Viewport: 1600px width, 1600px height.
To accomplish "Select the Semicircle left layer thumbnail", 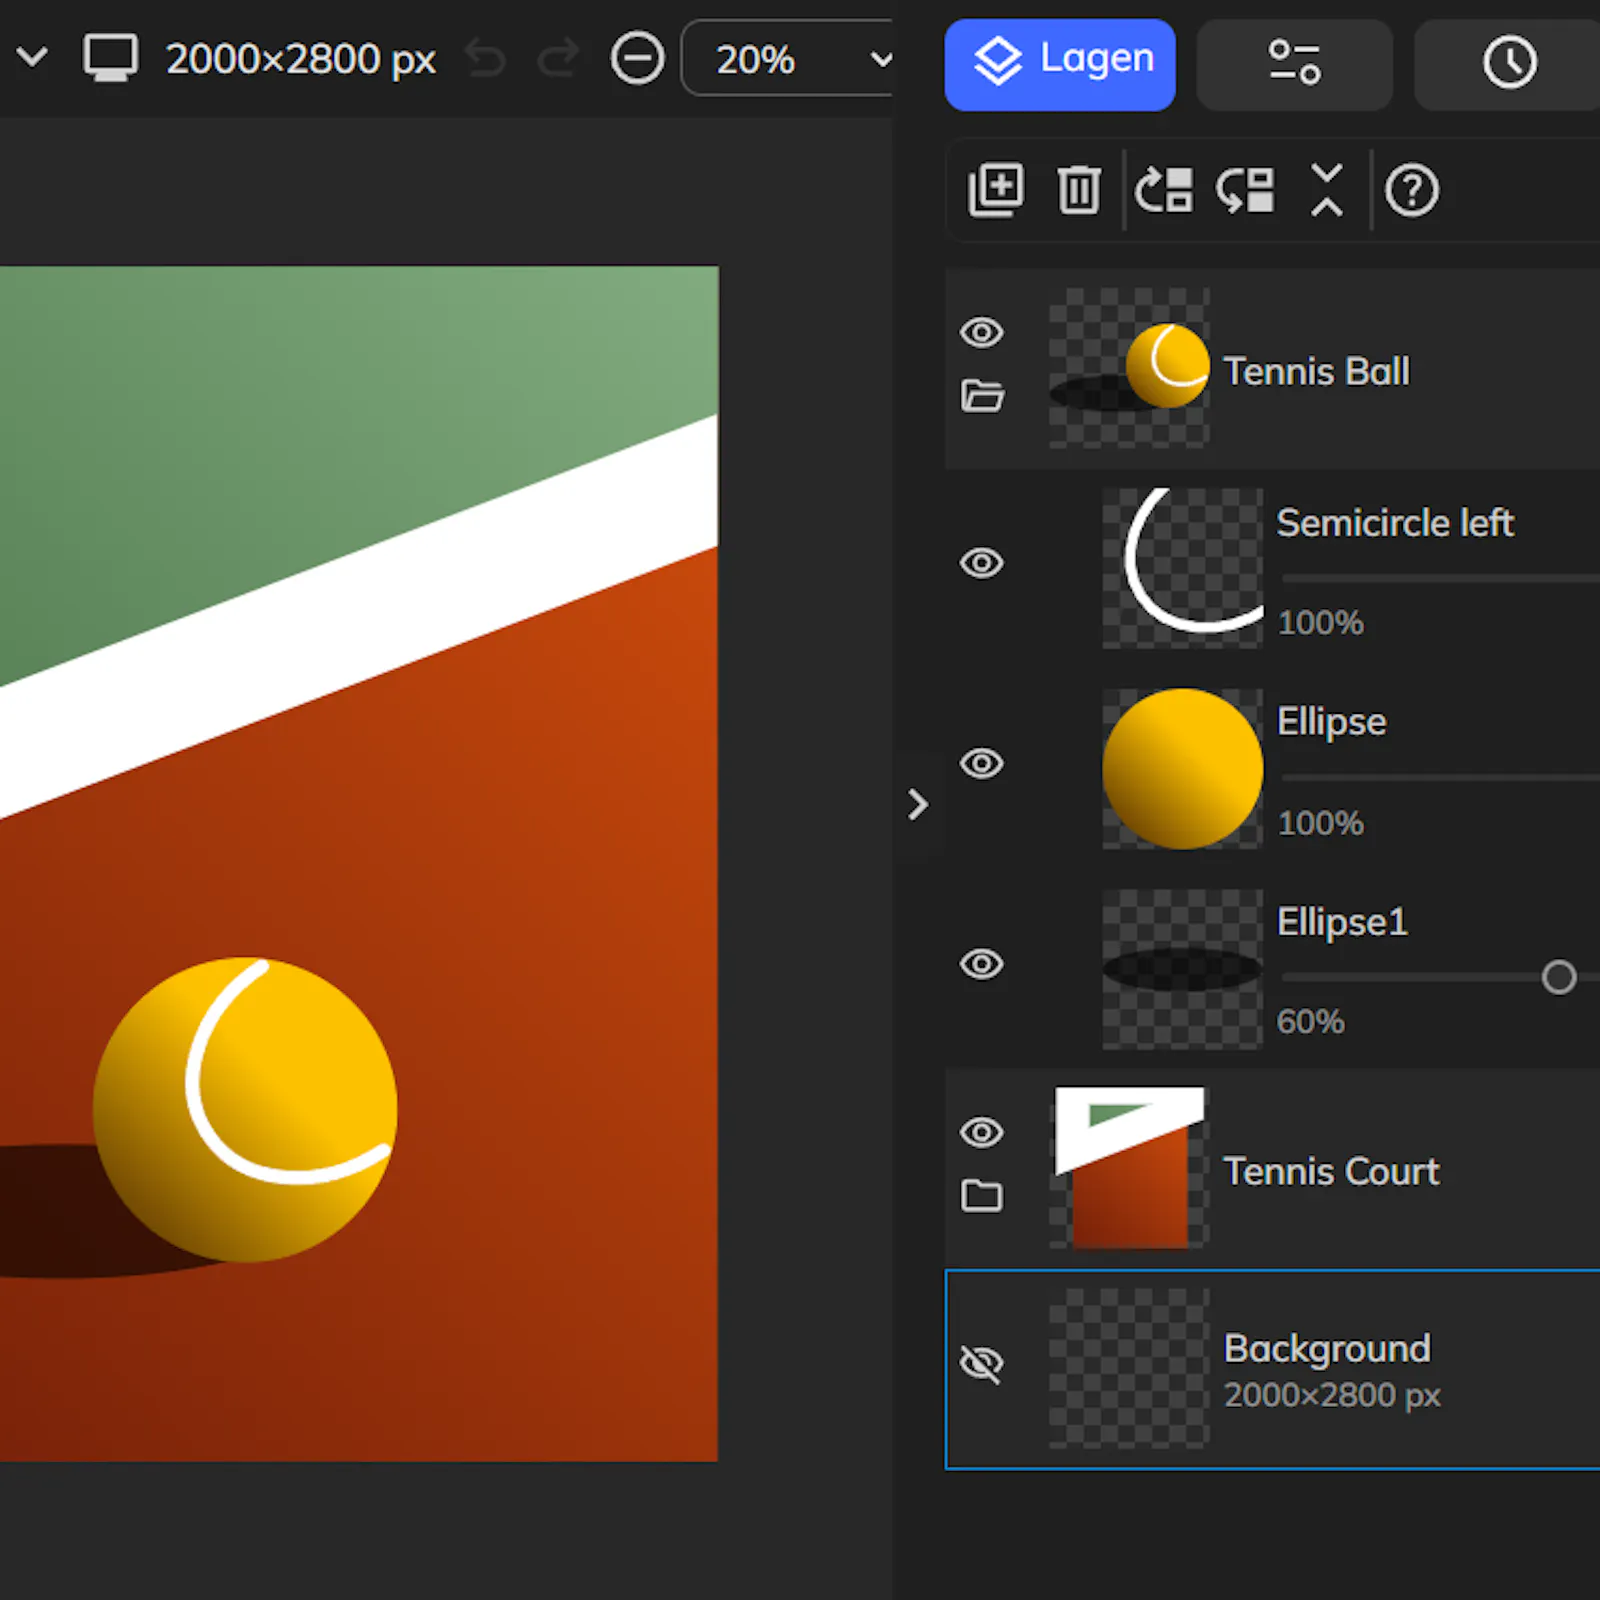I will click(x=1183, y=568).
